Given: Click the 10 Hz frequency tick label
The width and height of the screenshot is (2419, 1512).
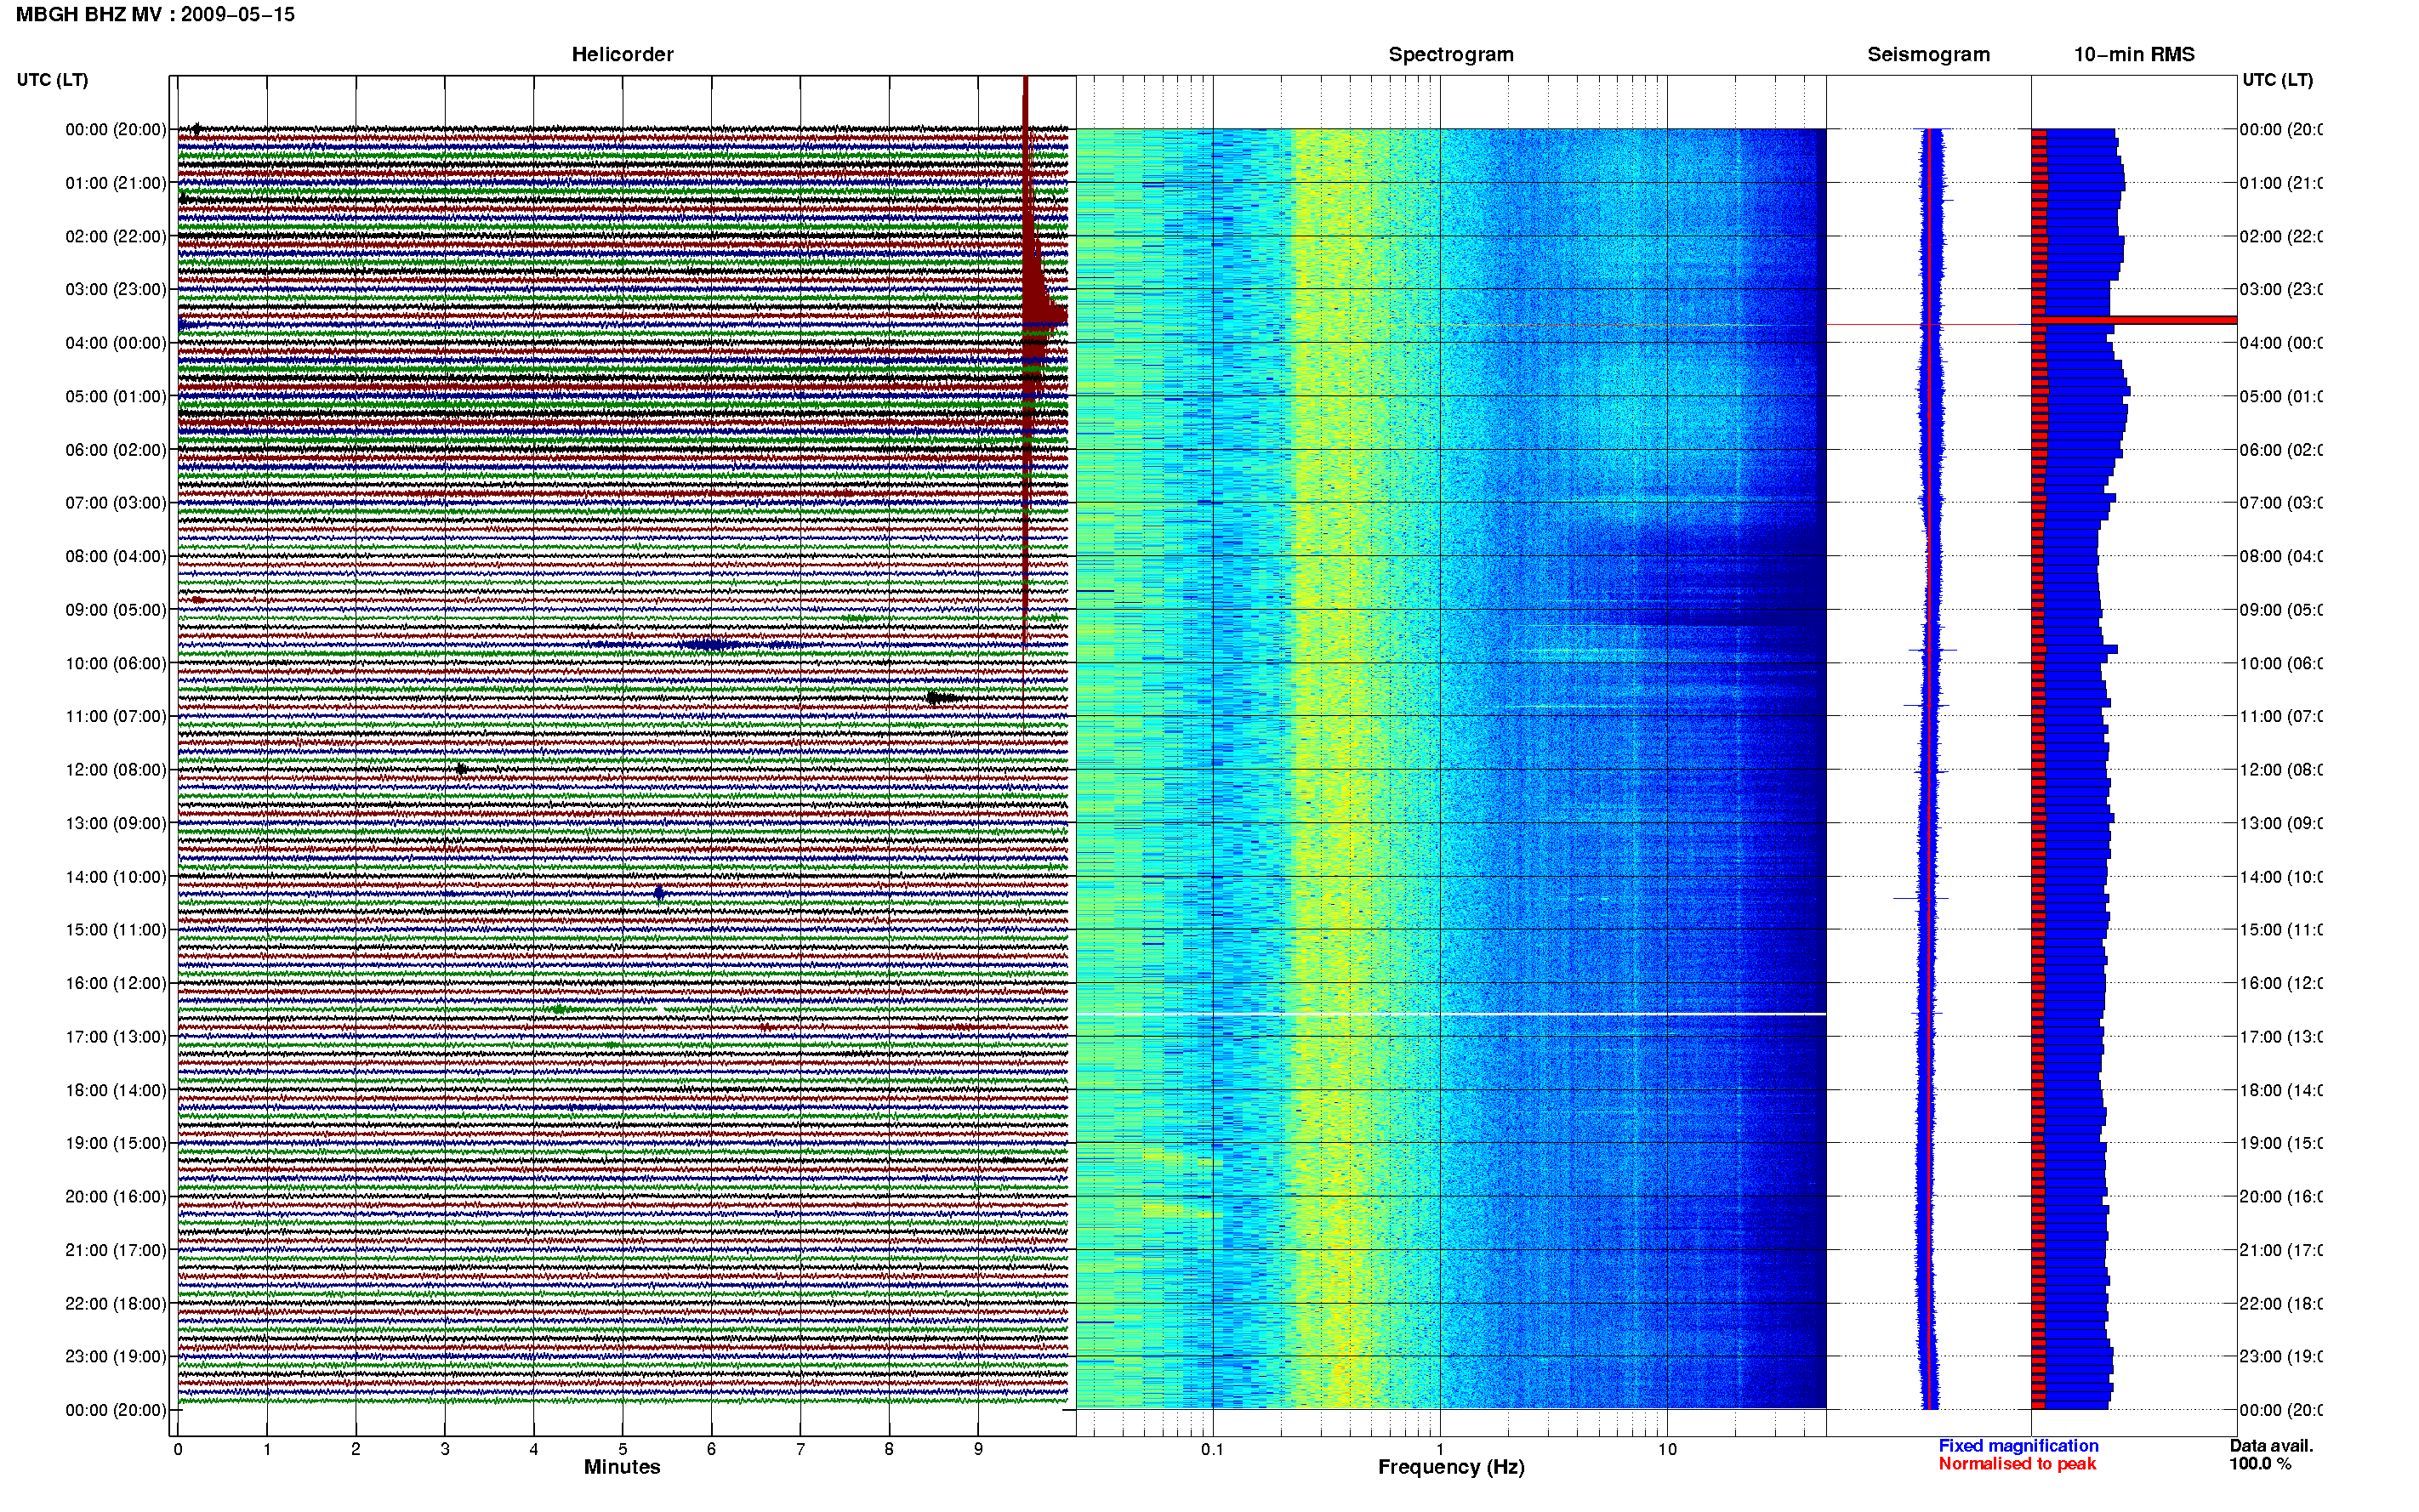Looking at the screenshot, I should click(x=1667, y=1449).
